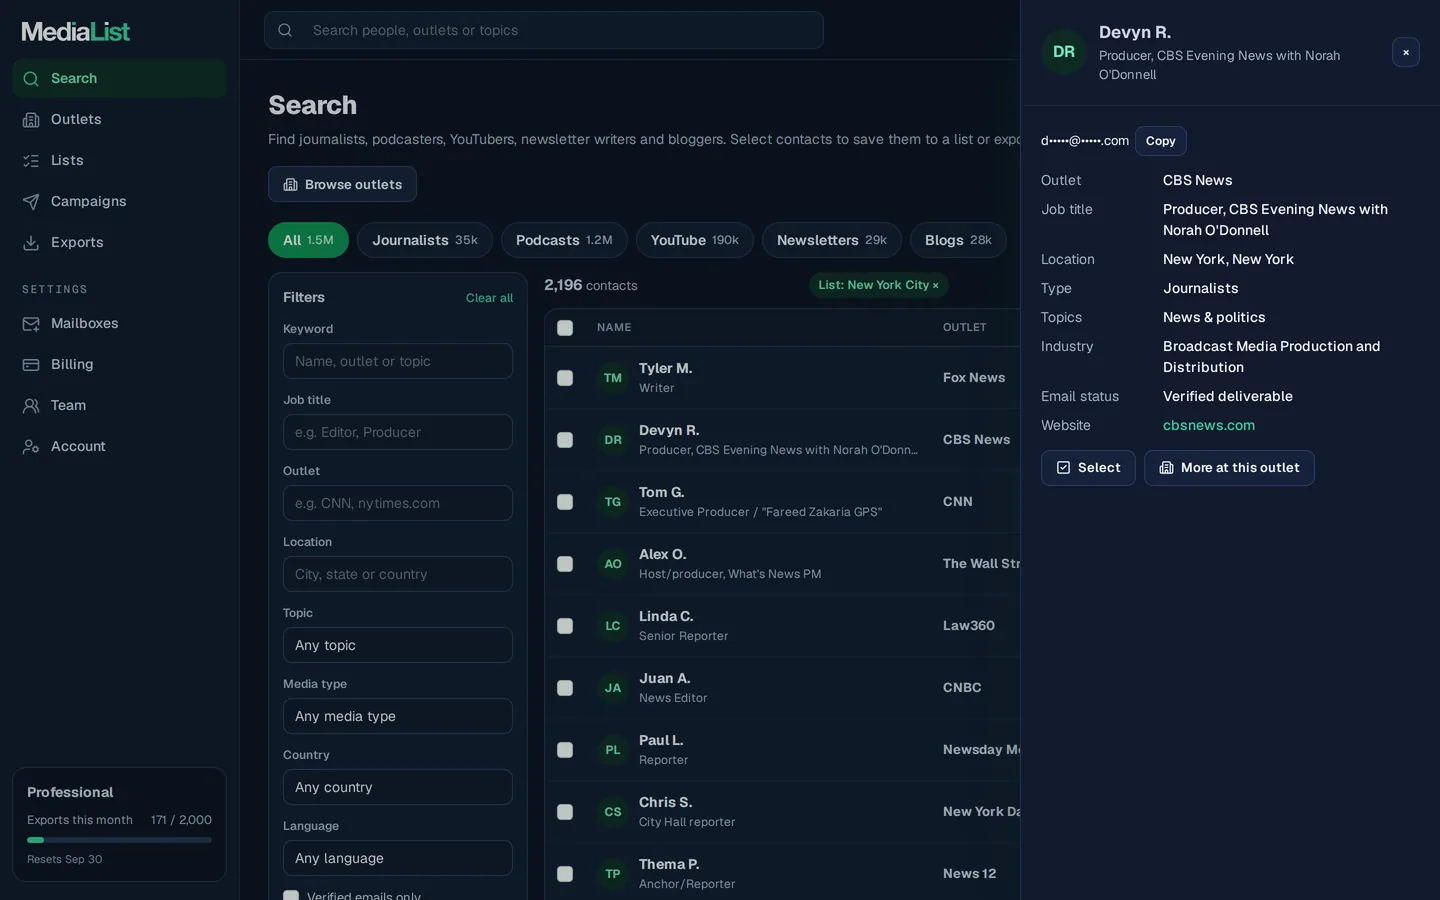The image size is (1440, 900).
Task: Check the box for Linda C.
Action: click(x=565, y=626)
